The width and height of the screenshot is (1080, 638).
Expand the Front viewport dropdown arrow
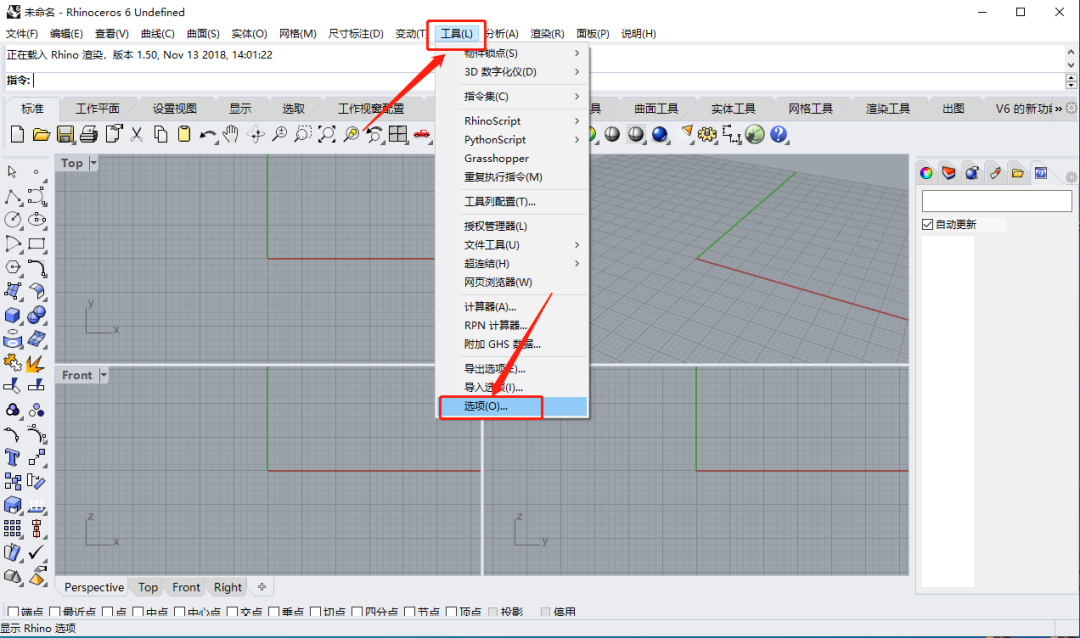(x=103, y=375)
